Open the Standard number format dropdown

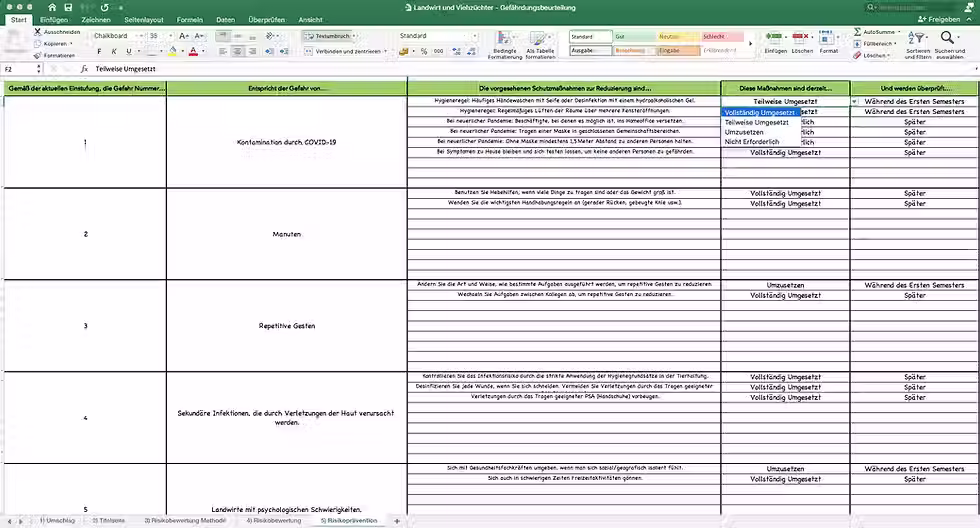coord(475,36)
